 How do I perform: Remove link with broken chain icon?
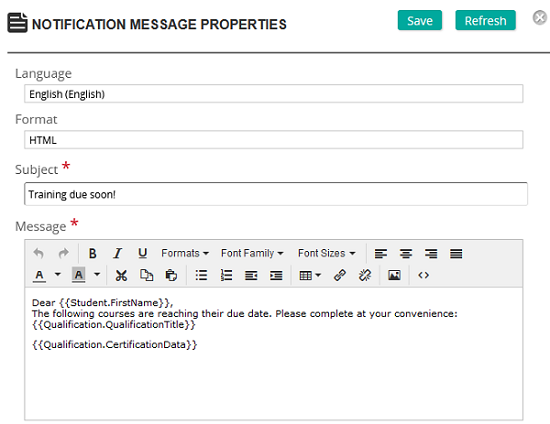click(365, 275)
